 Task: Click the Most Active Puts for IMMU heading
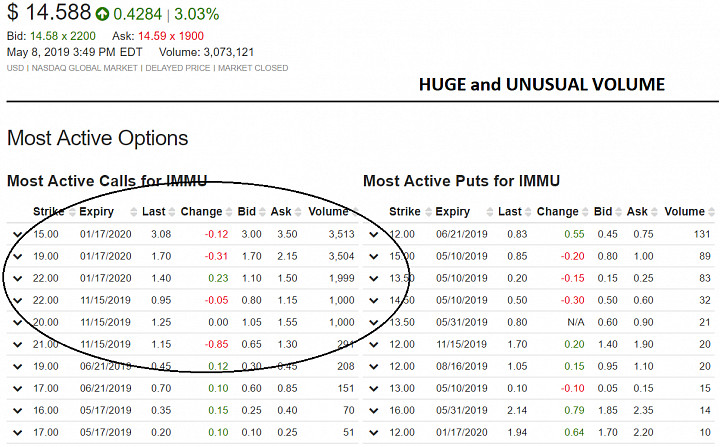[461, 181]
